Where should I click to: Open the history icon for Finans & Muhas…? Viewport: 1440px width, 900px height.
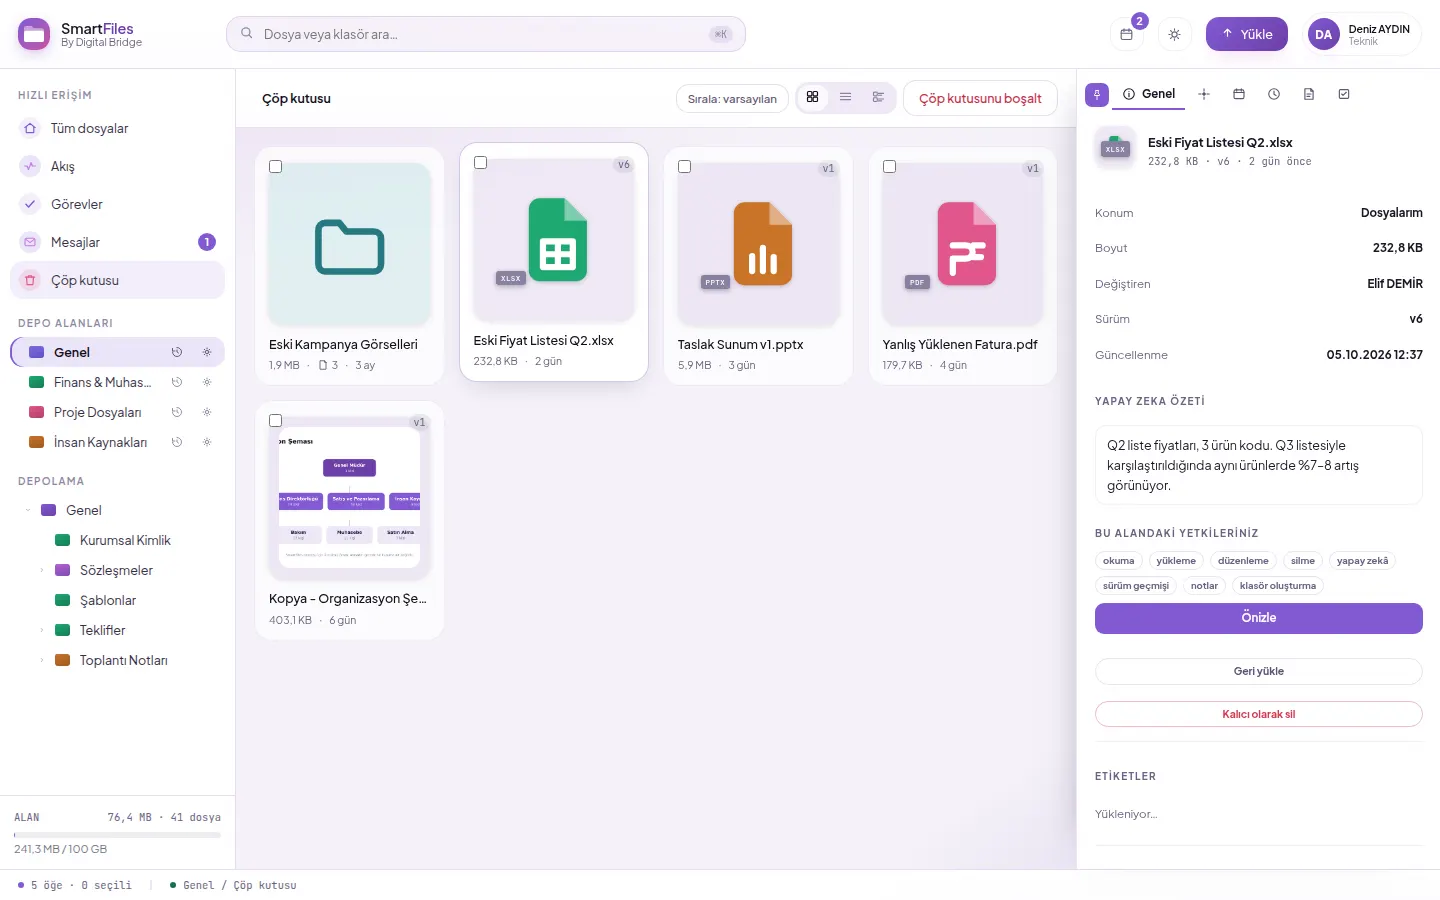177,382
